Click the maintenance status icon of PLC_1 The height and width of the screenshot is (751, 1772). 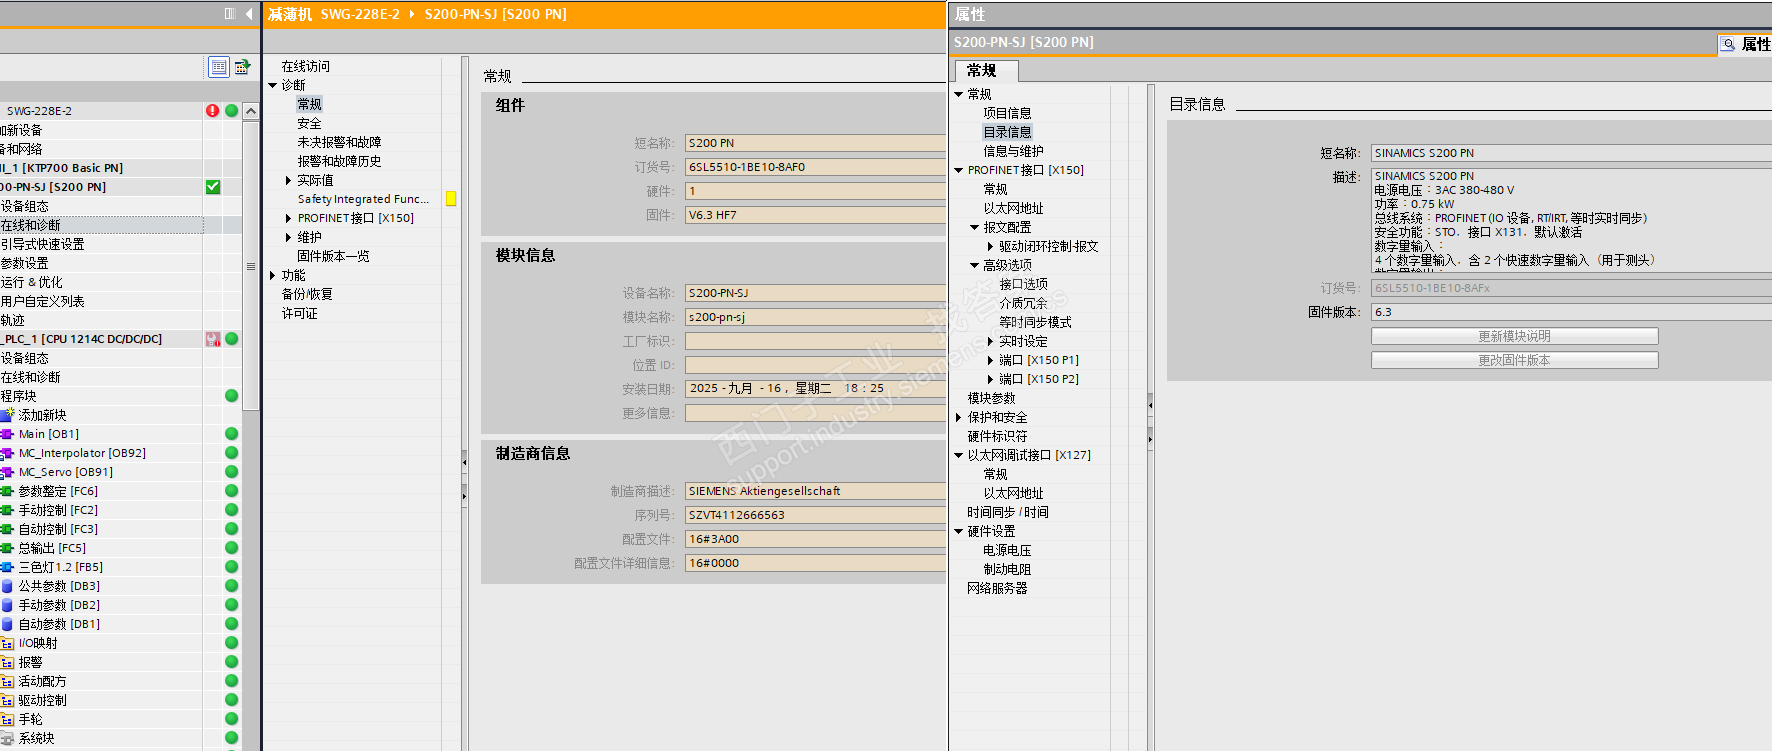213,339
